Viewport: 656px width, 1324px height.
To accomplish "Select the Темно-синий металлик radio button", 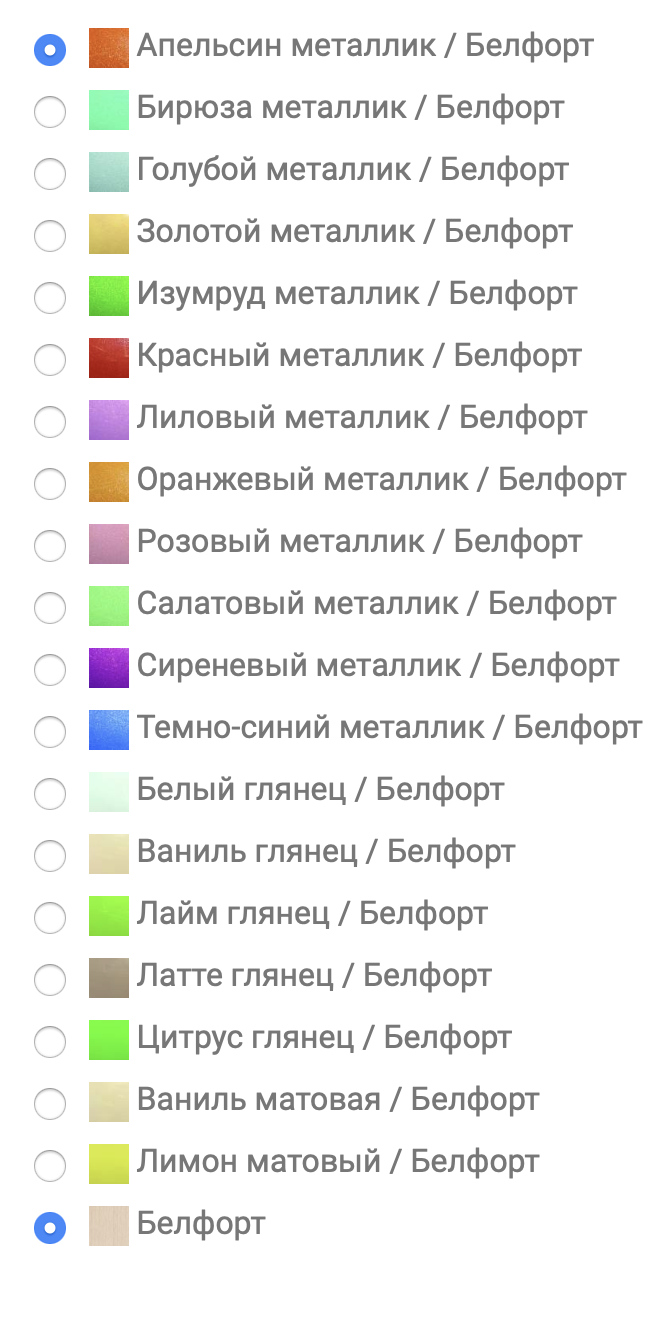I will tap(50, 732).
